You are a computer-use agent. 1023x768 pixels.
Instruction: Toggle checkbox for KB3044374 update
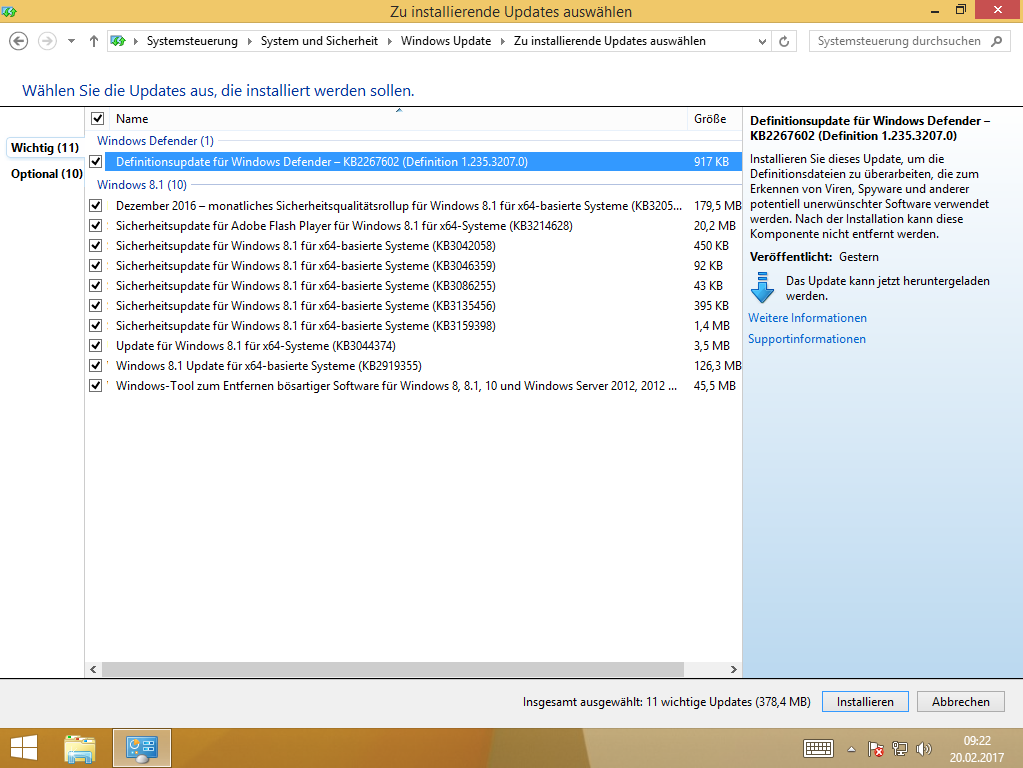(x=96, y=346)
